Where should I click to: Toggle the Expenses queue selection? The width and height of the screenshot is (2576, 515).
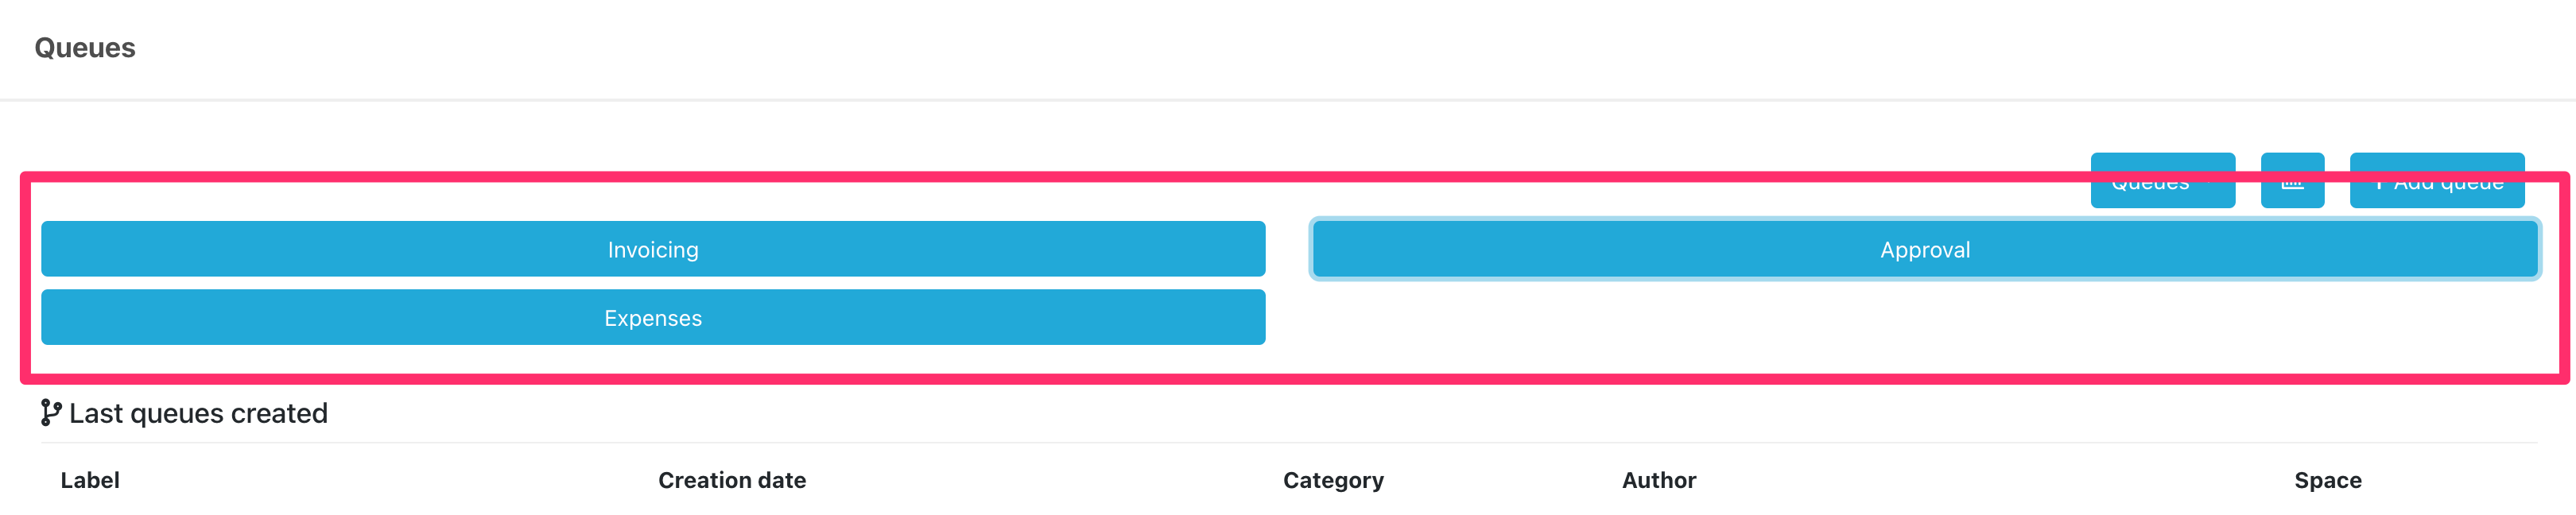point(652,317)
